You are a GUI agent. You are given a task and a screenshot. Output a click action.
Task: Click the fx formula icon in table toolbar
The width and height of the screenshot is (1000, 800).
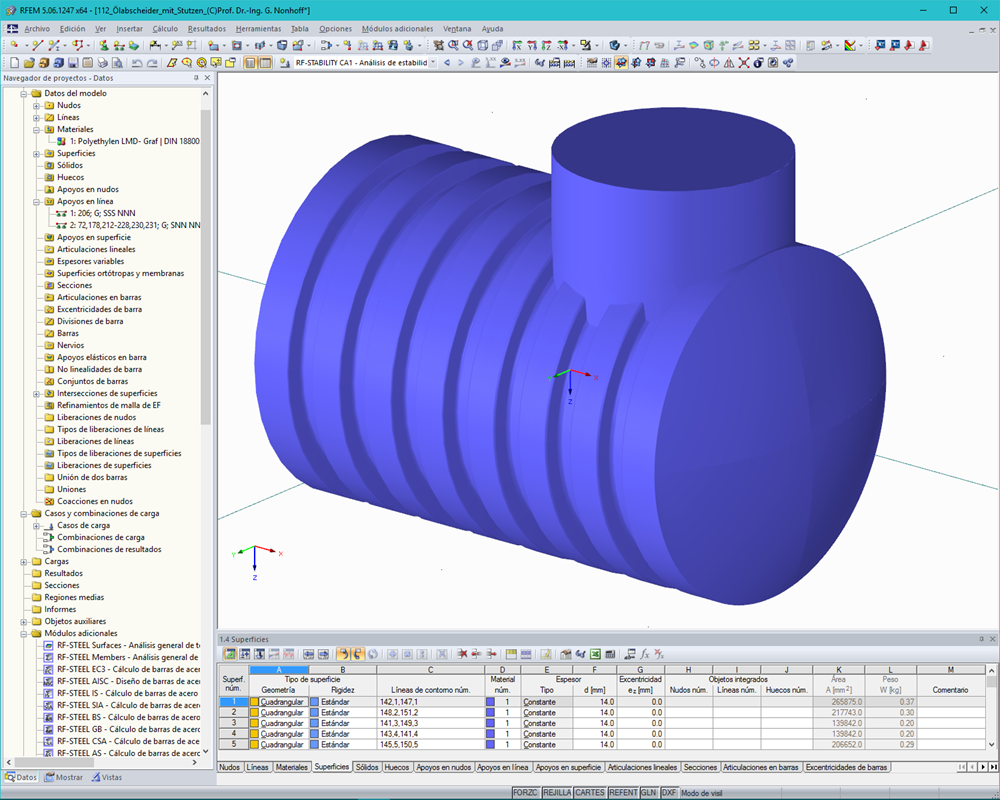tap(644, 654)
